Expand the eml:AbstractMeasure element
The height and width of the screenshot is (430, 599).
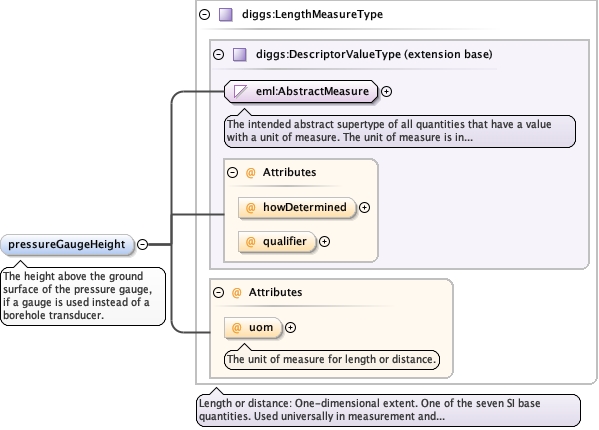(x=387, y=92)
